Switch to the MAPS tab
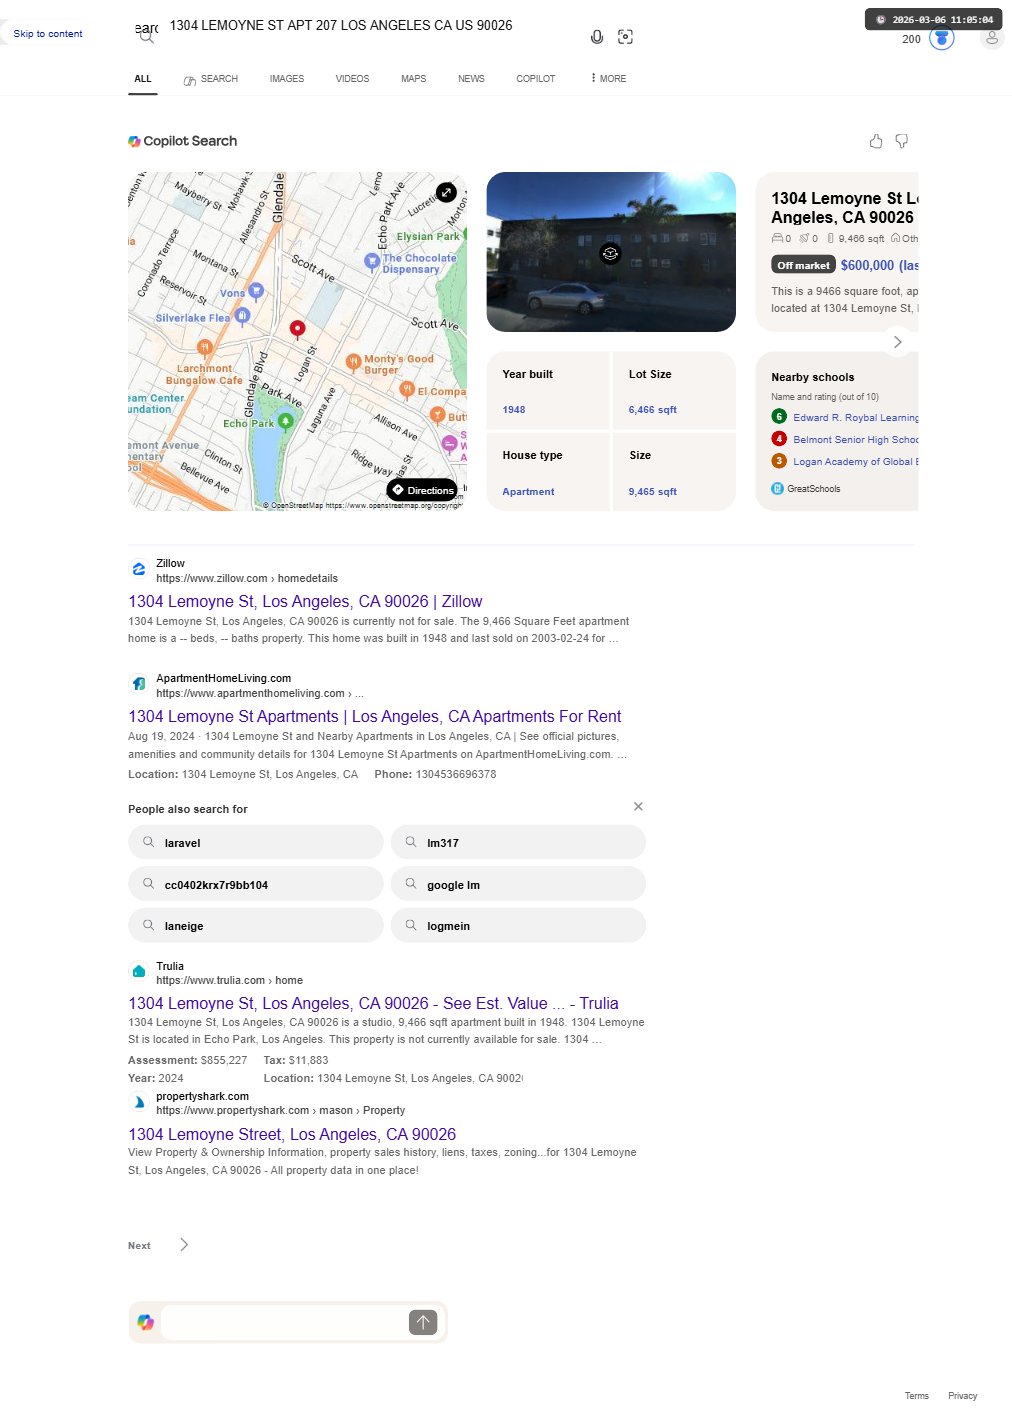This screenshot has height=1422, width=1012. click(414, 79)
